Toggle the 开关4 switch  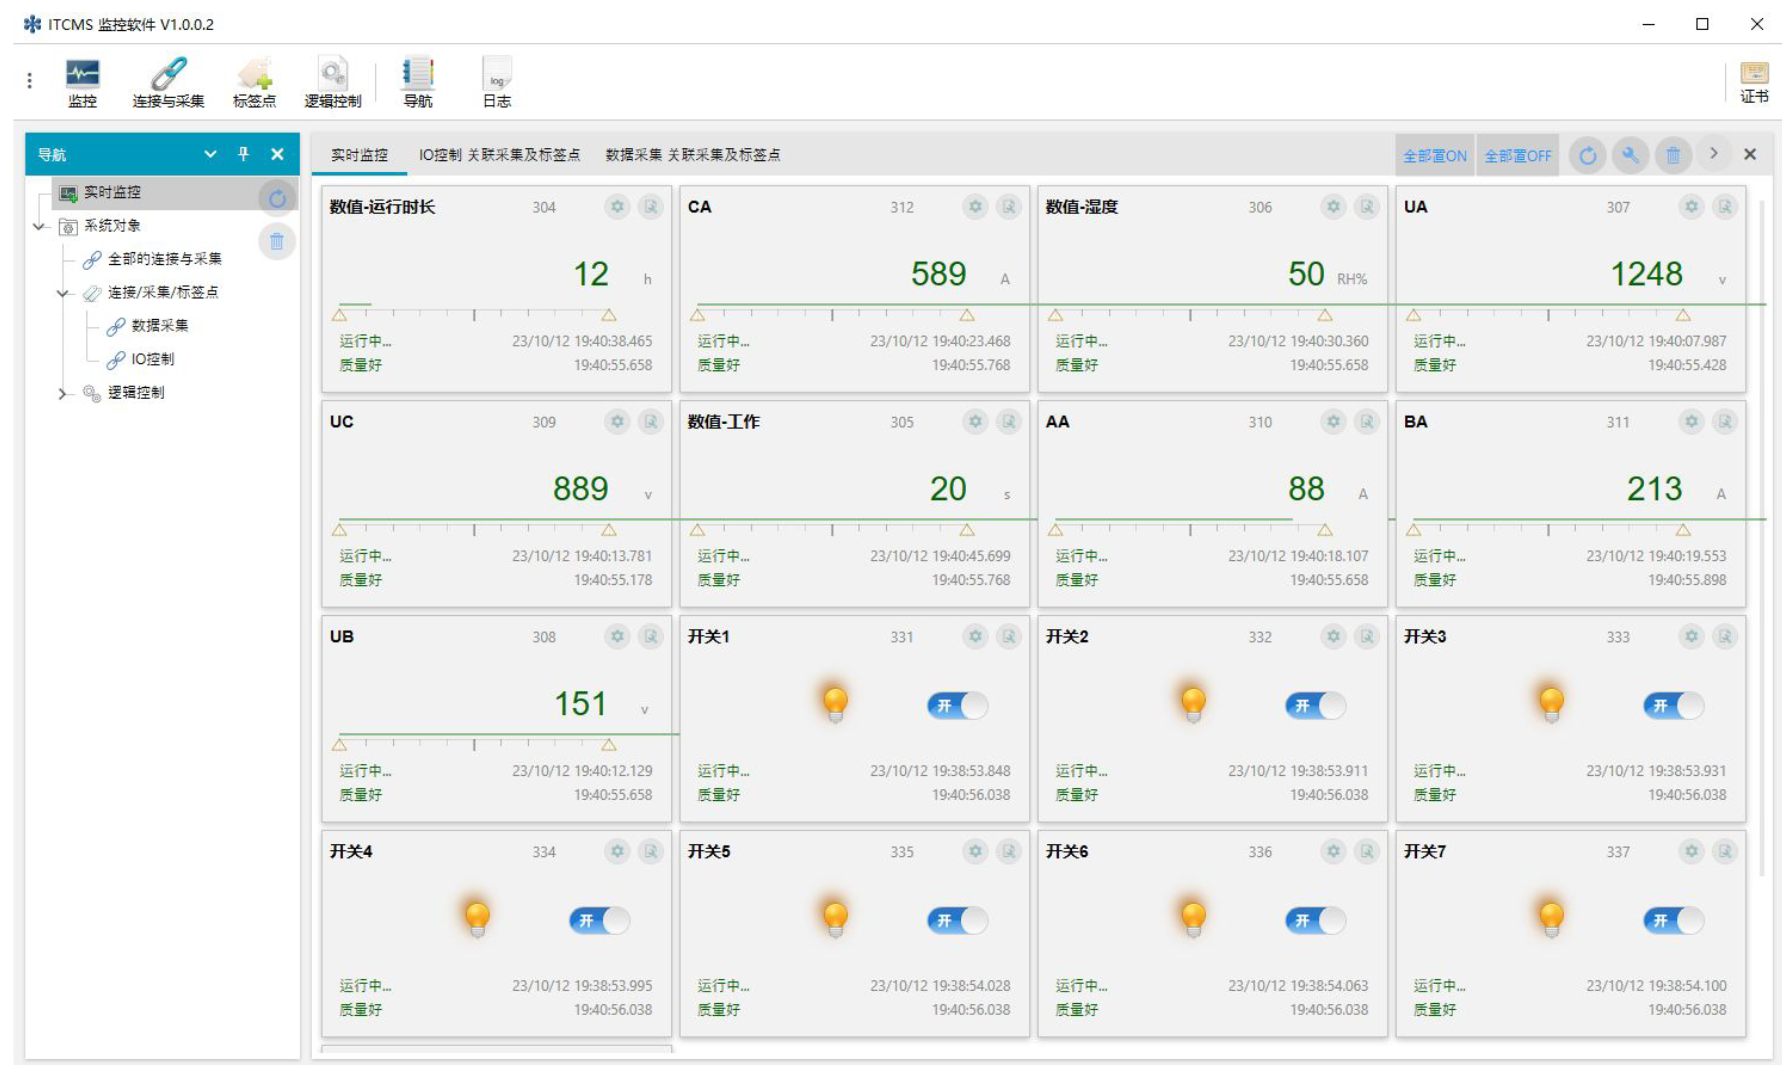[599, 921]
